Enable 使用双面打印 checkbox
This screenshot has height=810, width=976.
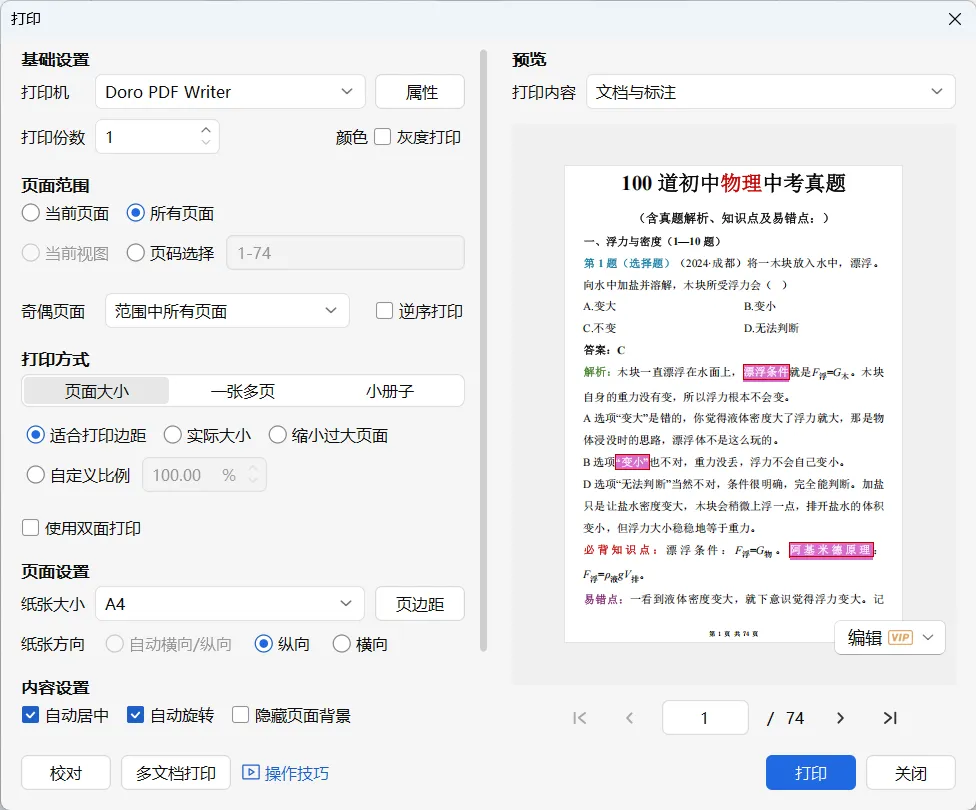click(x=30, y=528)
